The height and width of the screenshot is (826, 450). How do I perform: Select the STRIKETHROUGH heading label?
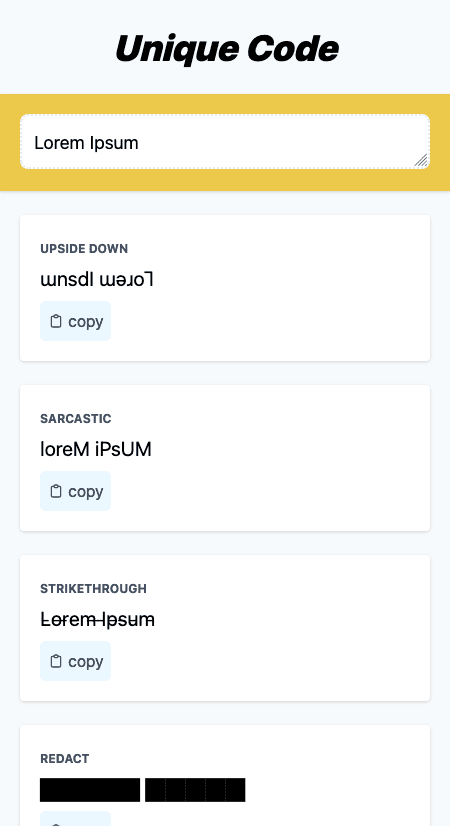pyautogui.click(x=94, y=589)
